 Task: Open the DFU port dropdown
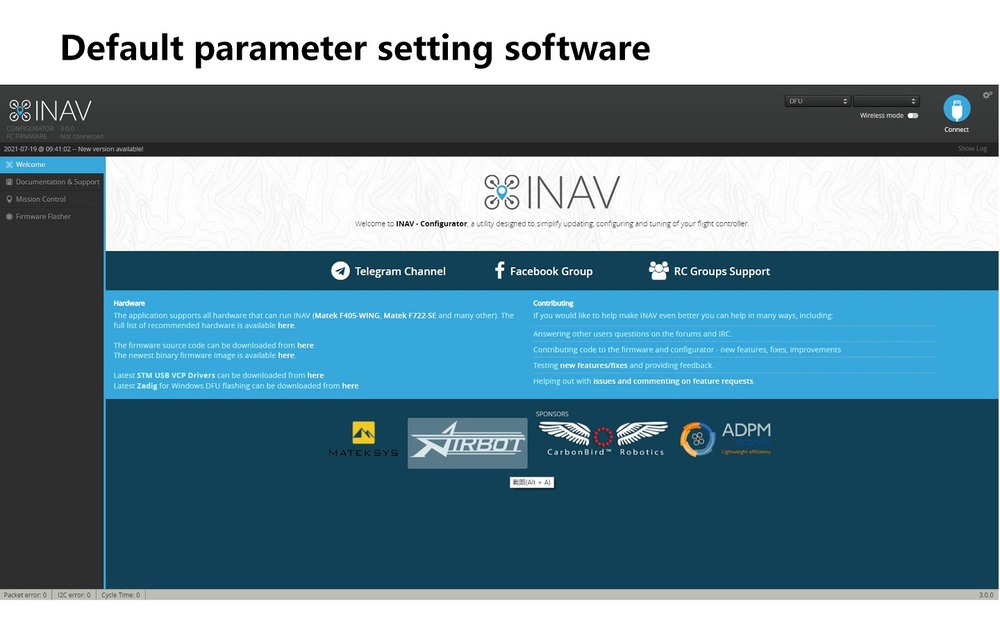point(818,101)
